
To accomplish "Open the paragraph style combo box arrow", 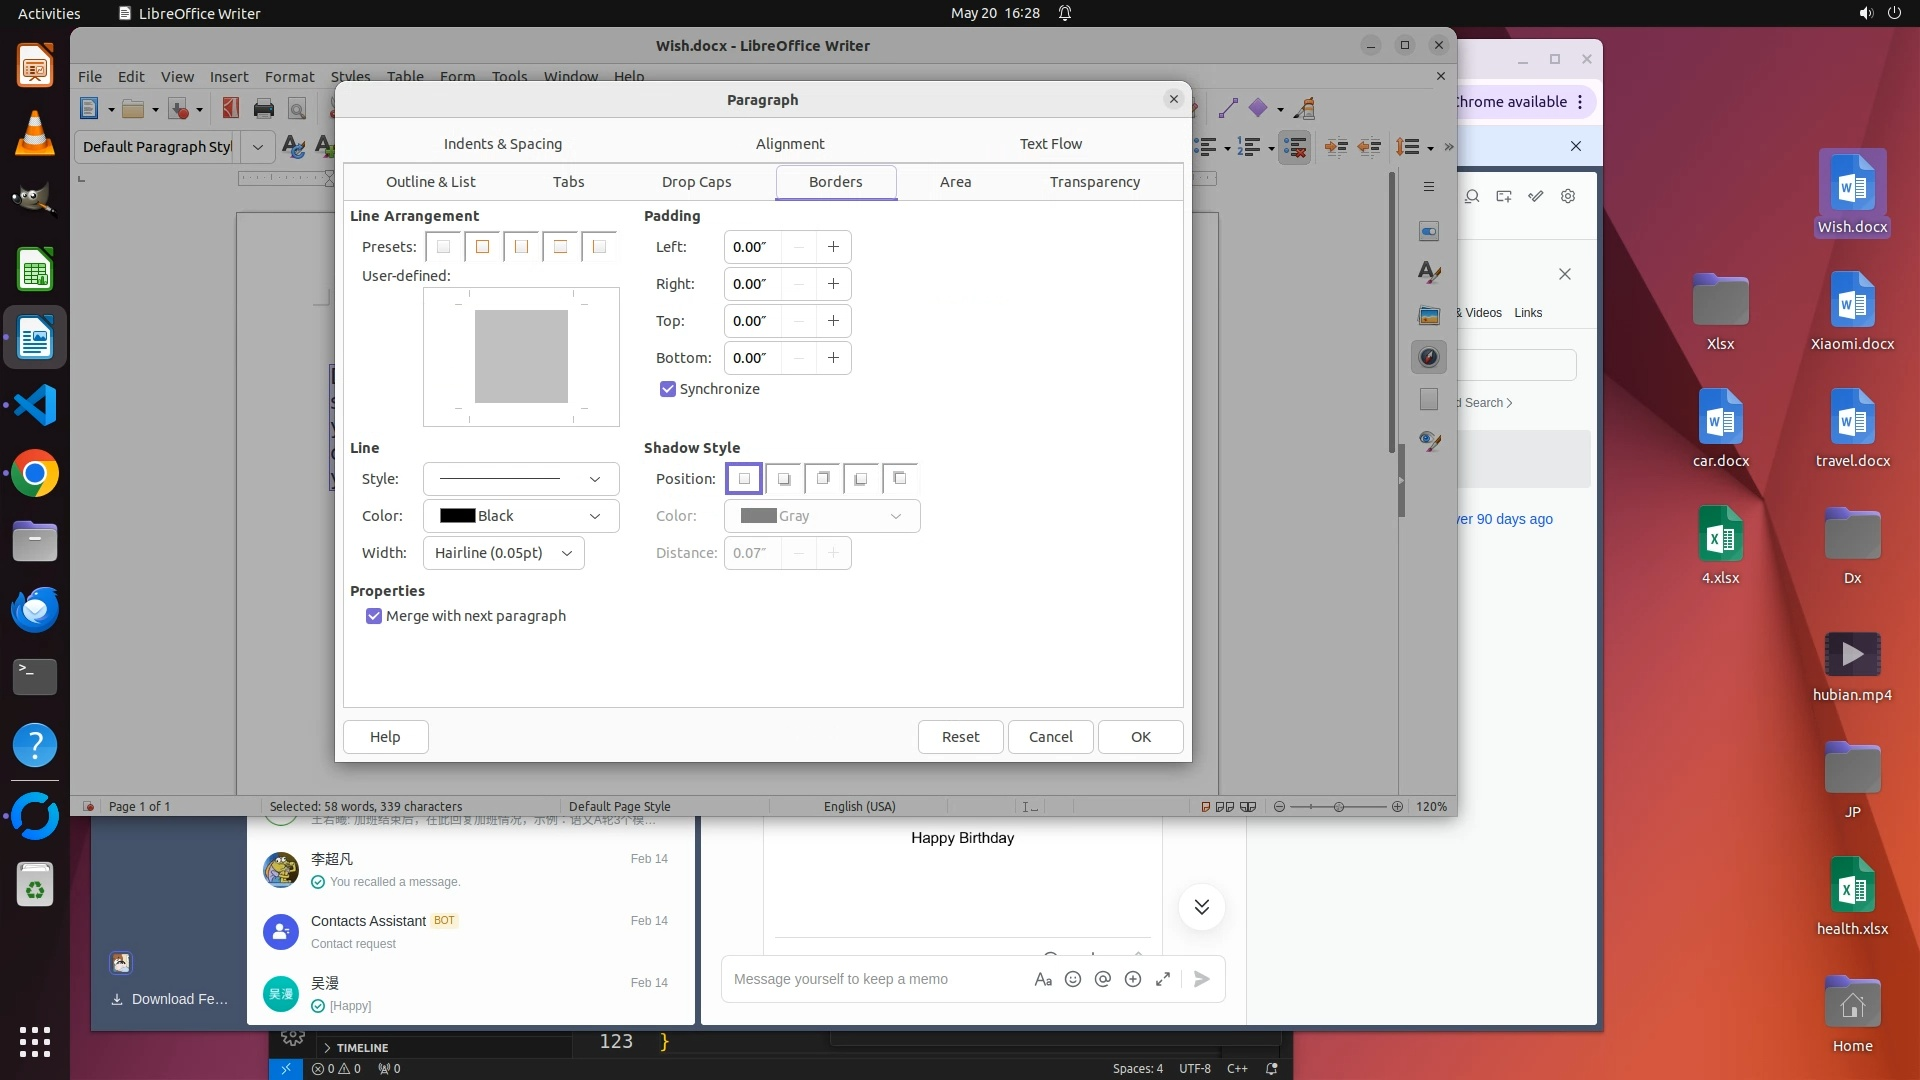I will pos(258,147).
